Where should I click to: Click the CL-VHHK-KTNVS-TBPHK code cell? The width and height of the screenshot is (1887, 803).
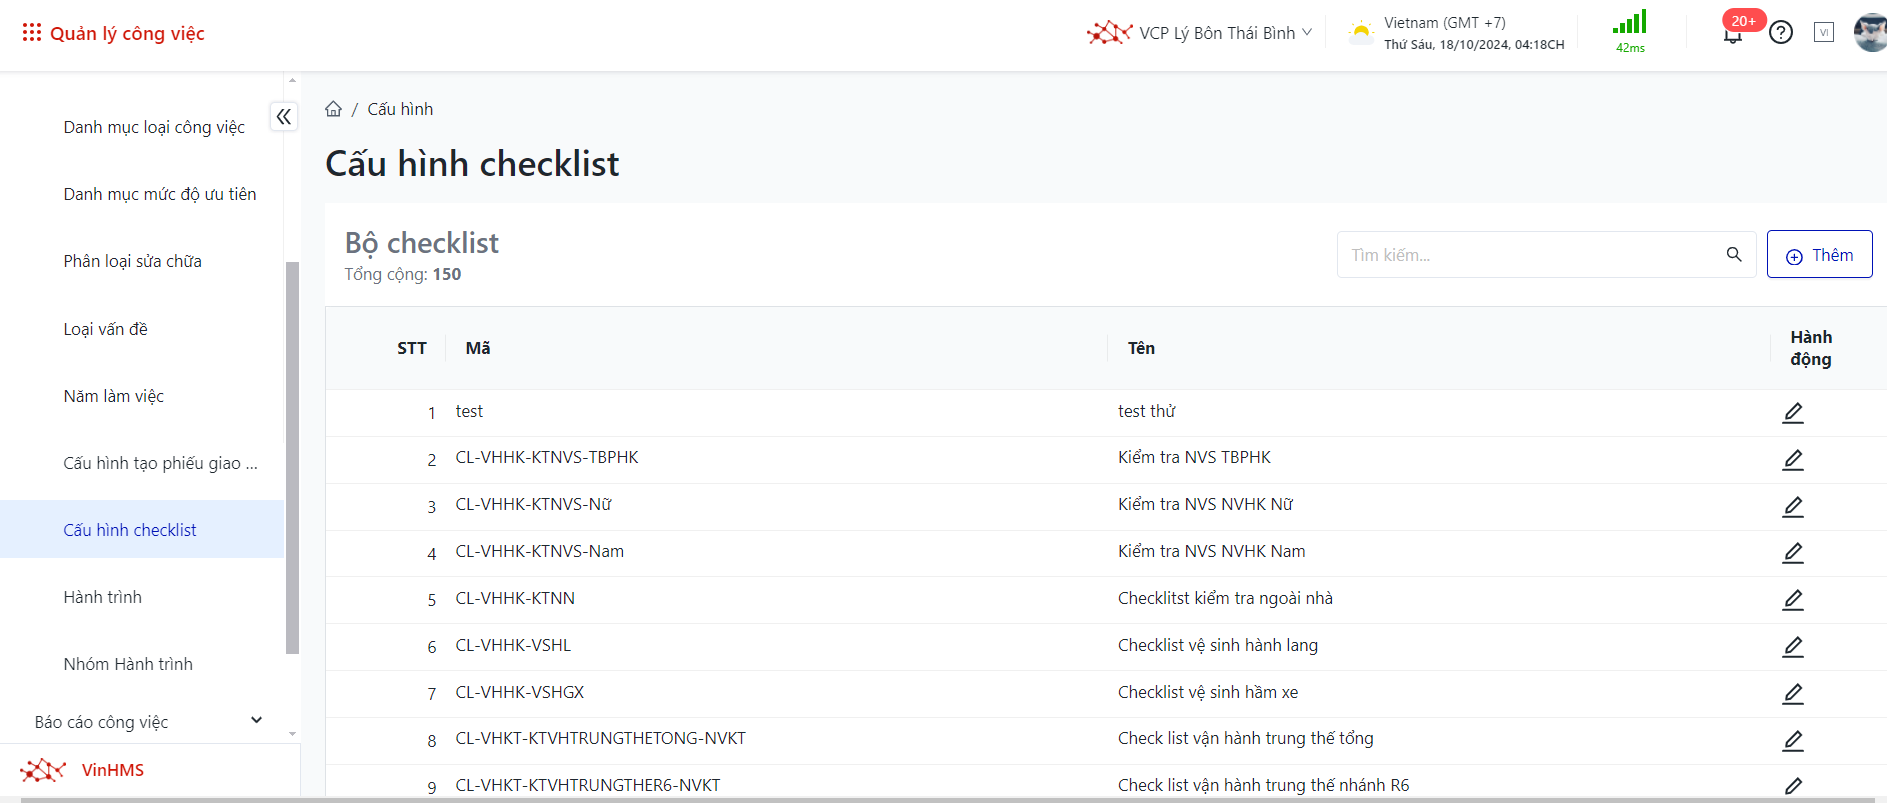(547, 457)
